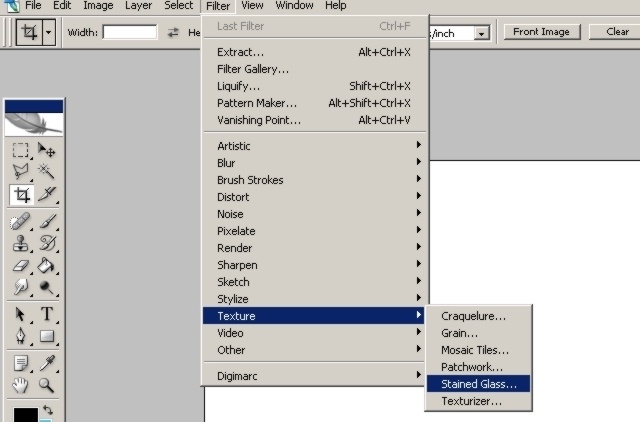Select the Hand tool
Screen dimensions: 640x422
(x=20, y=385)
